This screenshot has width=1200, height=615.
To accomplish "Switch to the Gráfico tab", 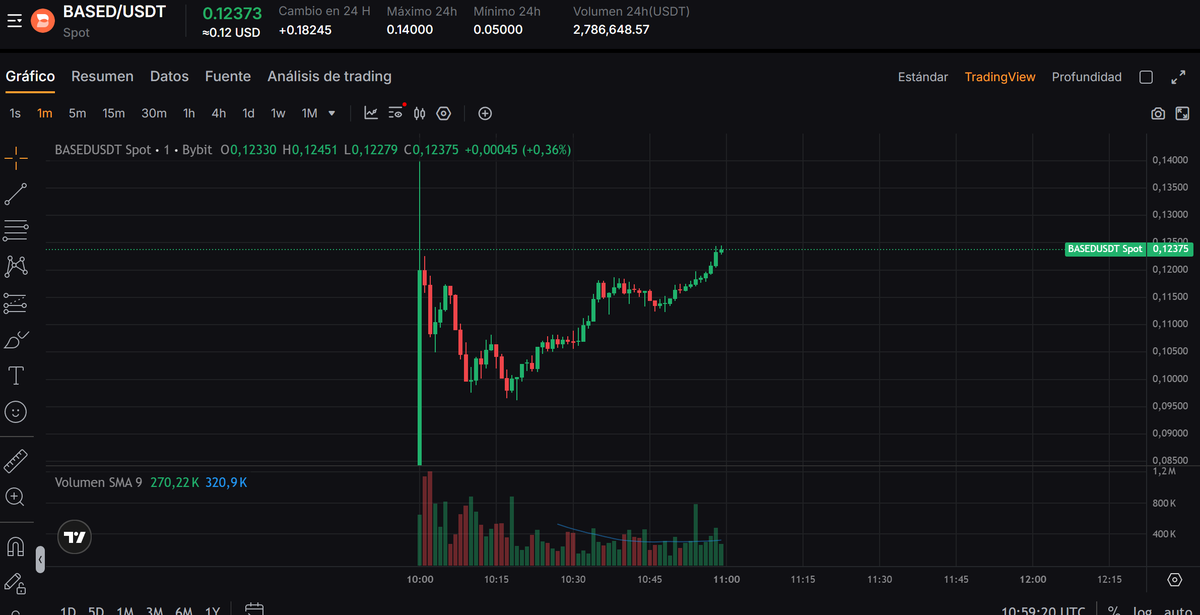I will (x=30, y=76).
